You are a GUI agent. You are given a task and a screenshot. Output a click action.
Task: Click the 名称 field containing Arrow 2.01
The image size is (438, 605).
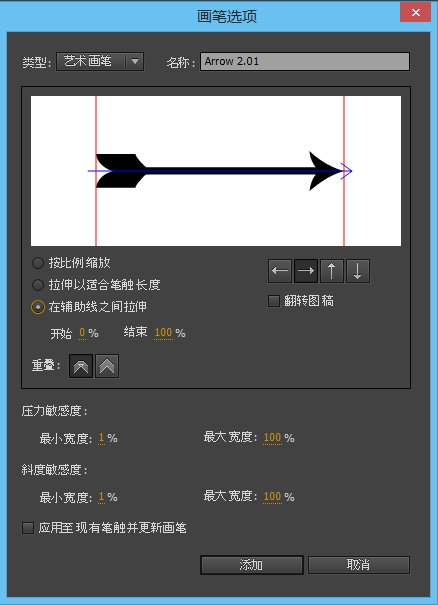click(x=305, y=62)
